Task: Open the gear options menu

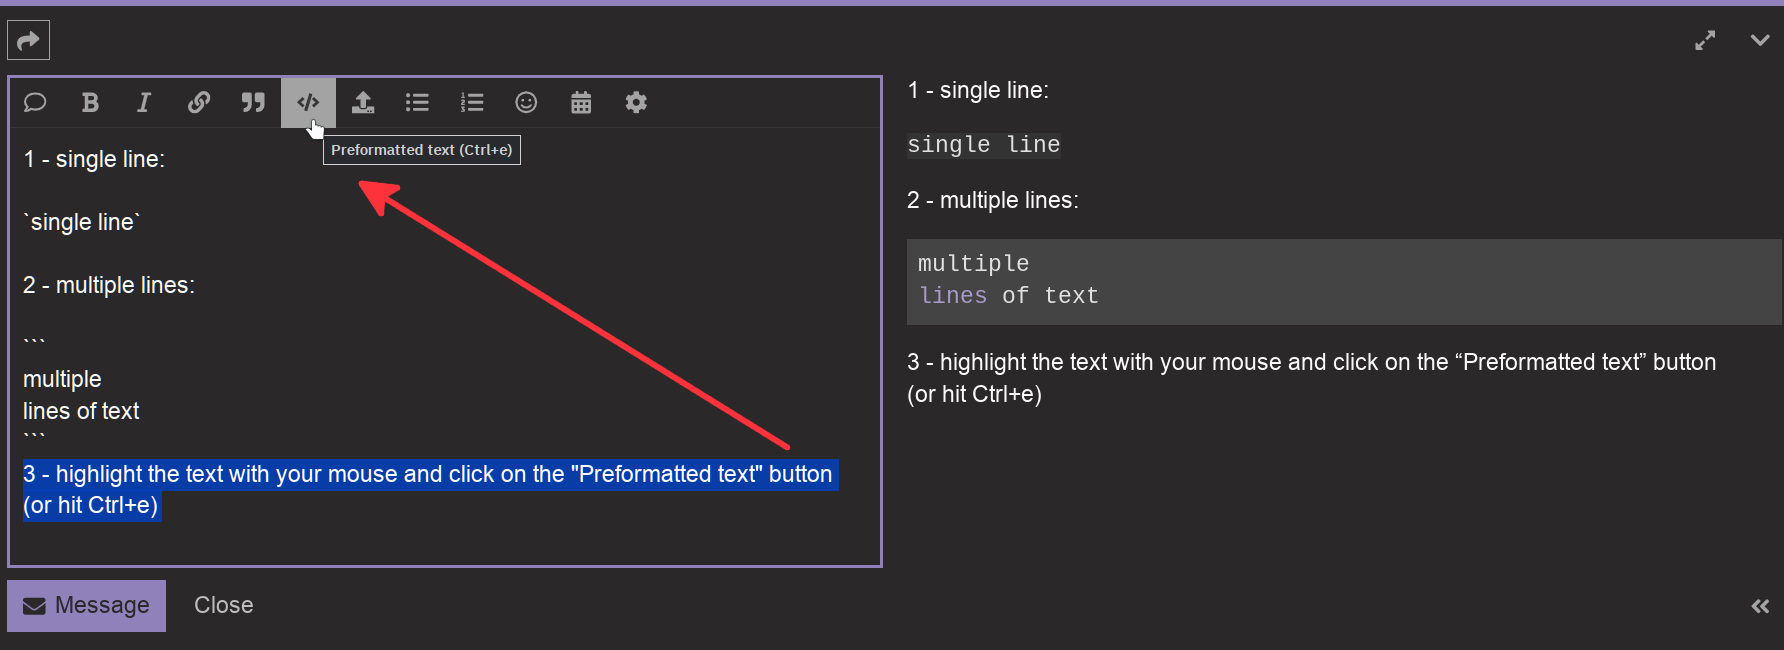Action: 636,102
